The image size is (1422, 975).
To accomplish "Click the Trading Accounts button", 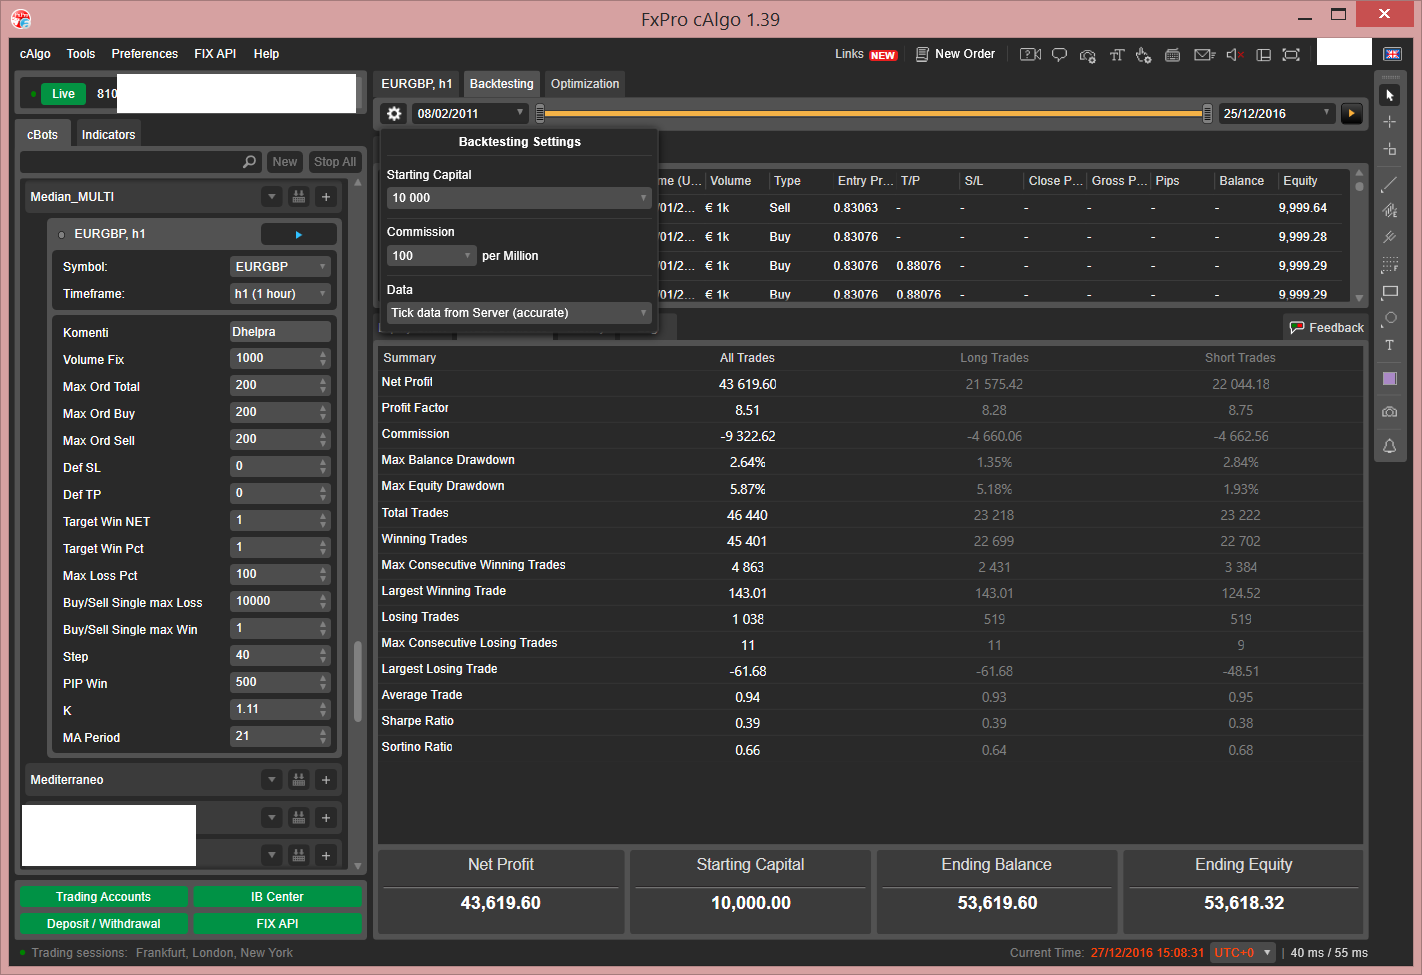I will [x=103, y=897].
